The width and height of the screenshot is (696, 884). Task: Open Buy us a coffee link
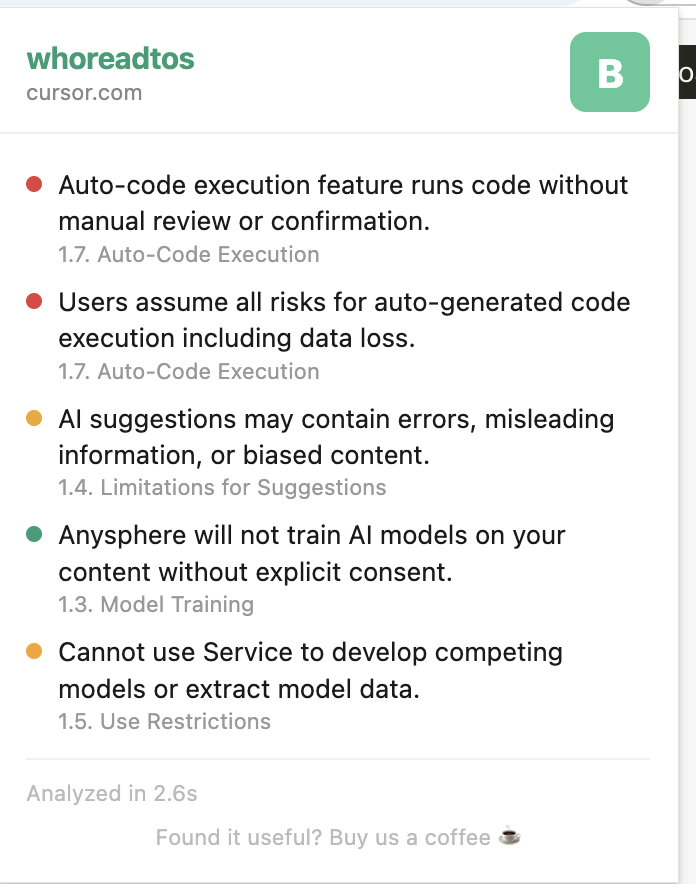coord(410,838)
